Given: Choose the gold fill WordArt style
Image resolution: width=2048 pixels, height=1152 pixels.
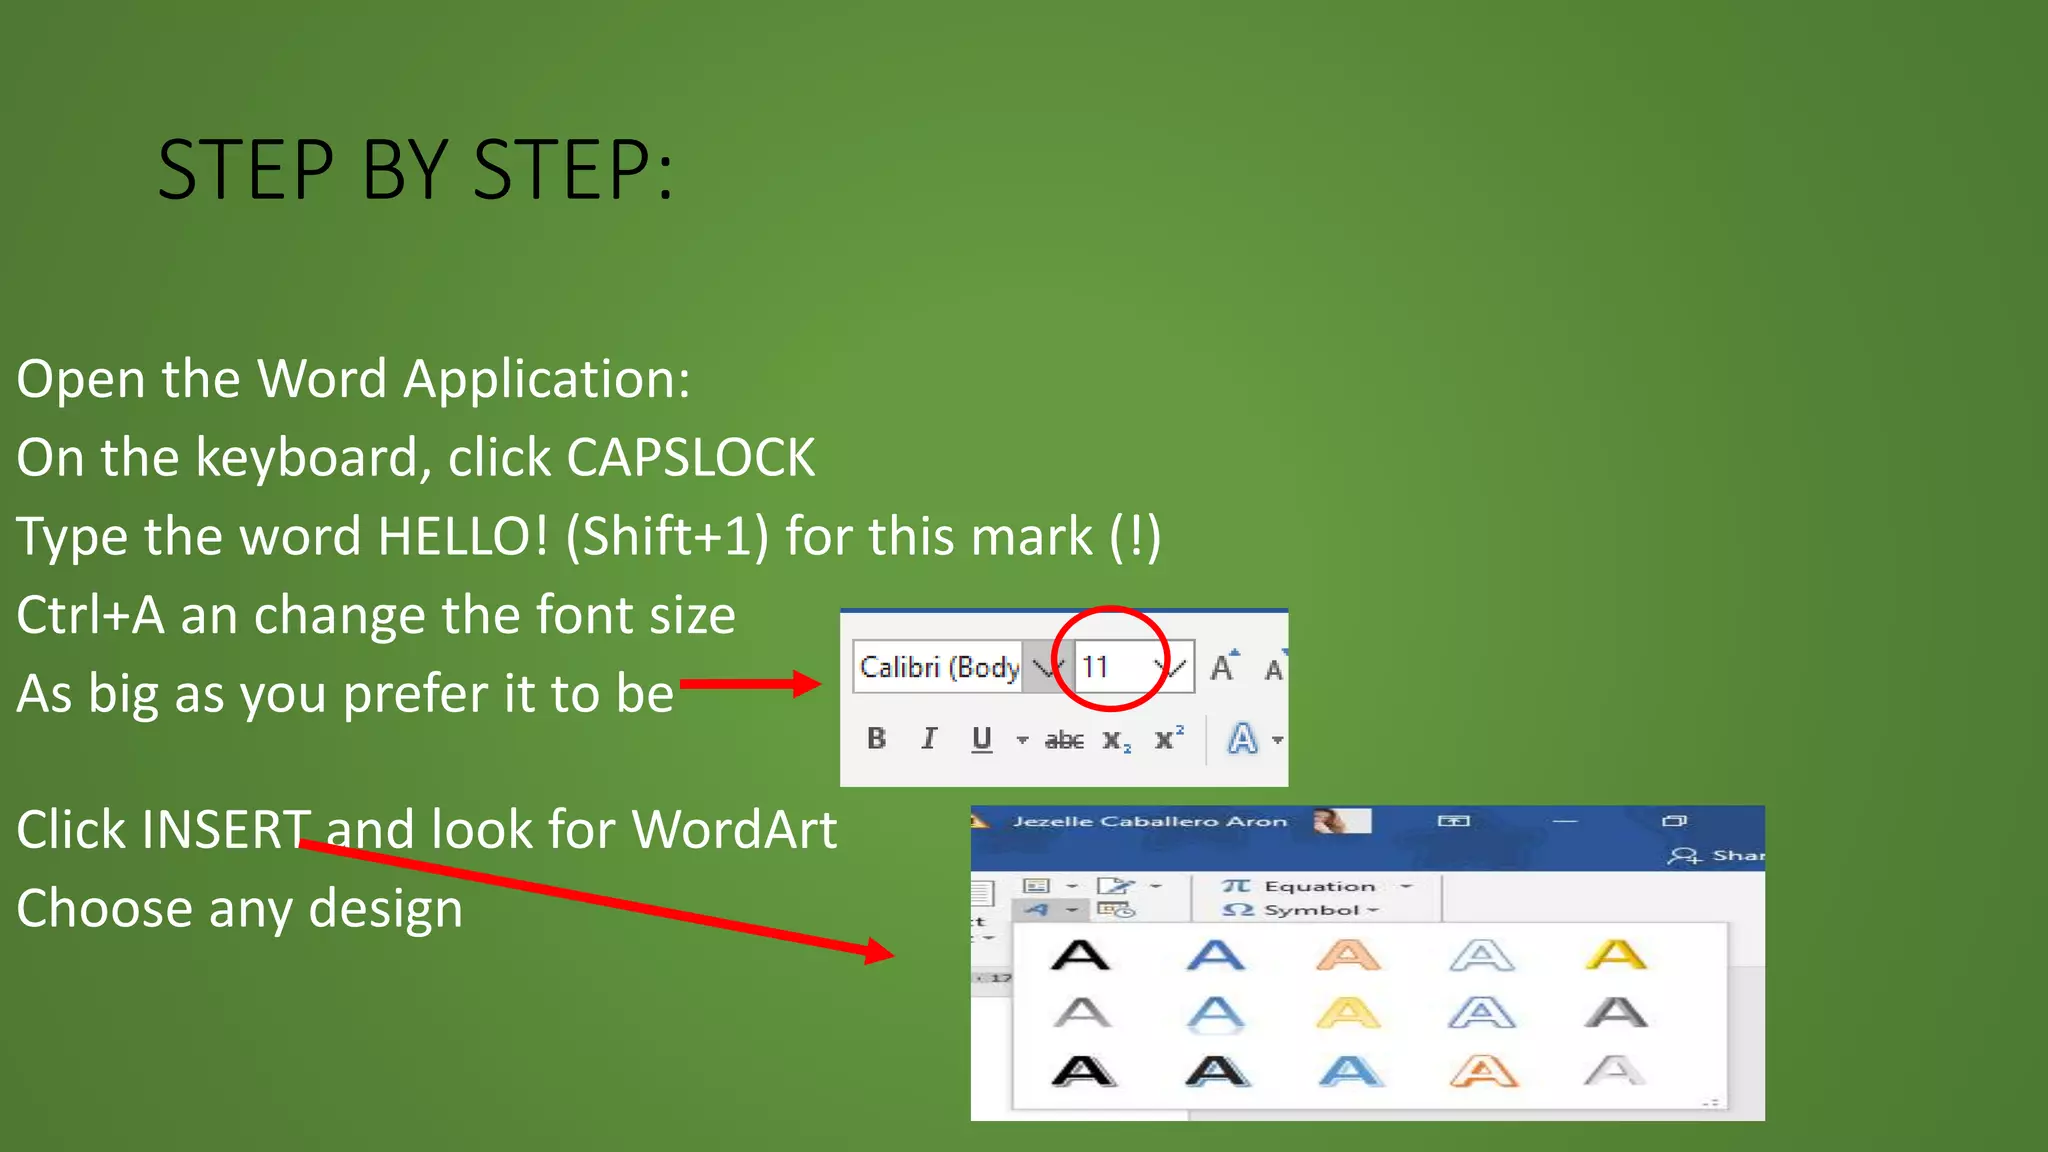Looking at the screenshot, I should [x=1616, y=955].
